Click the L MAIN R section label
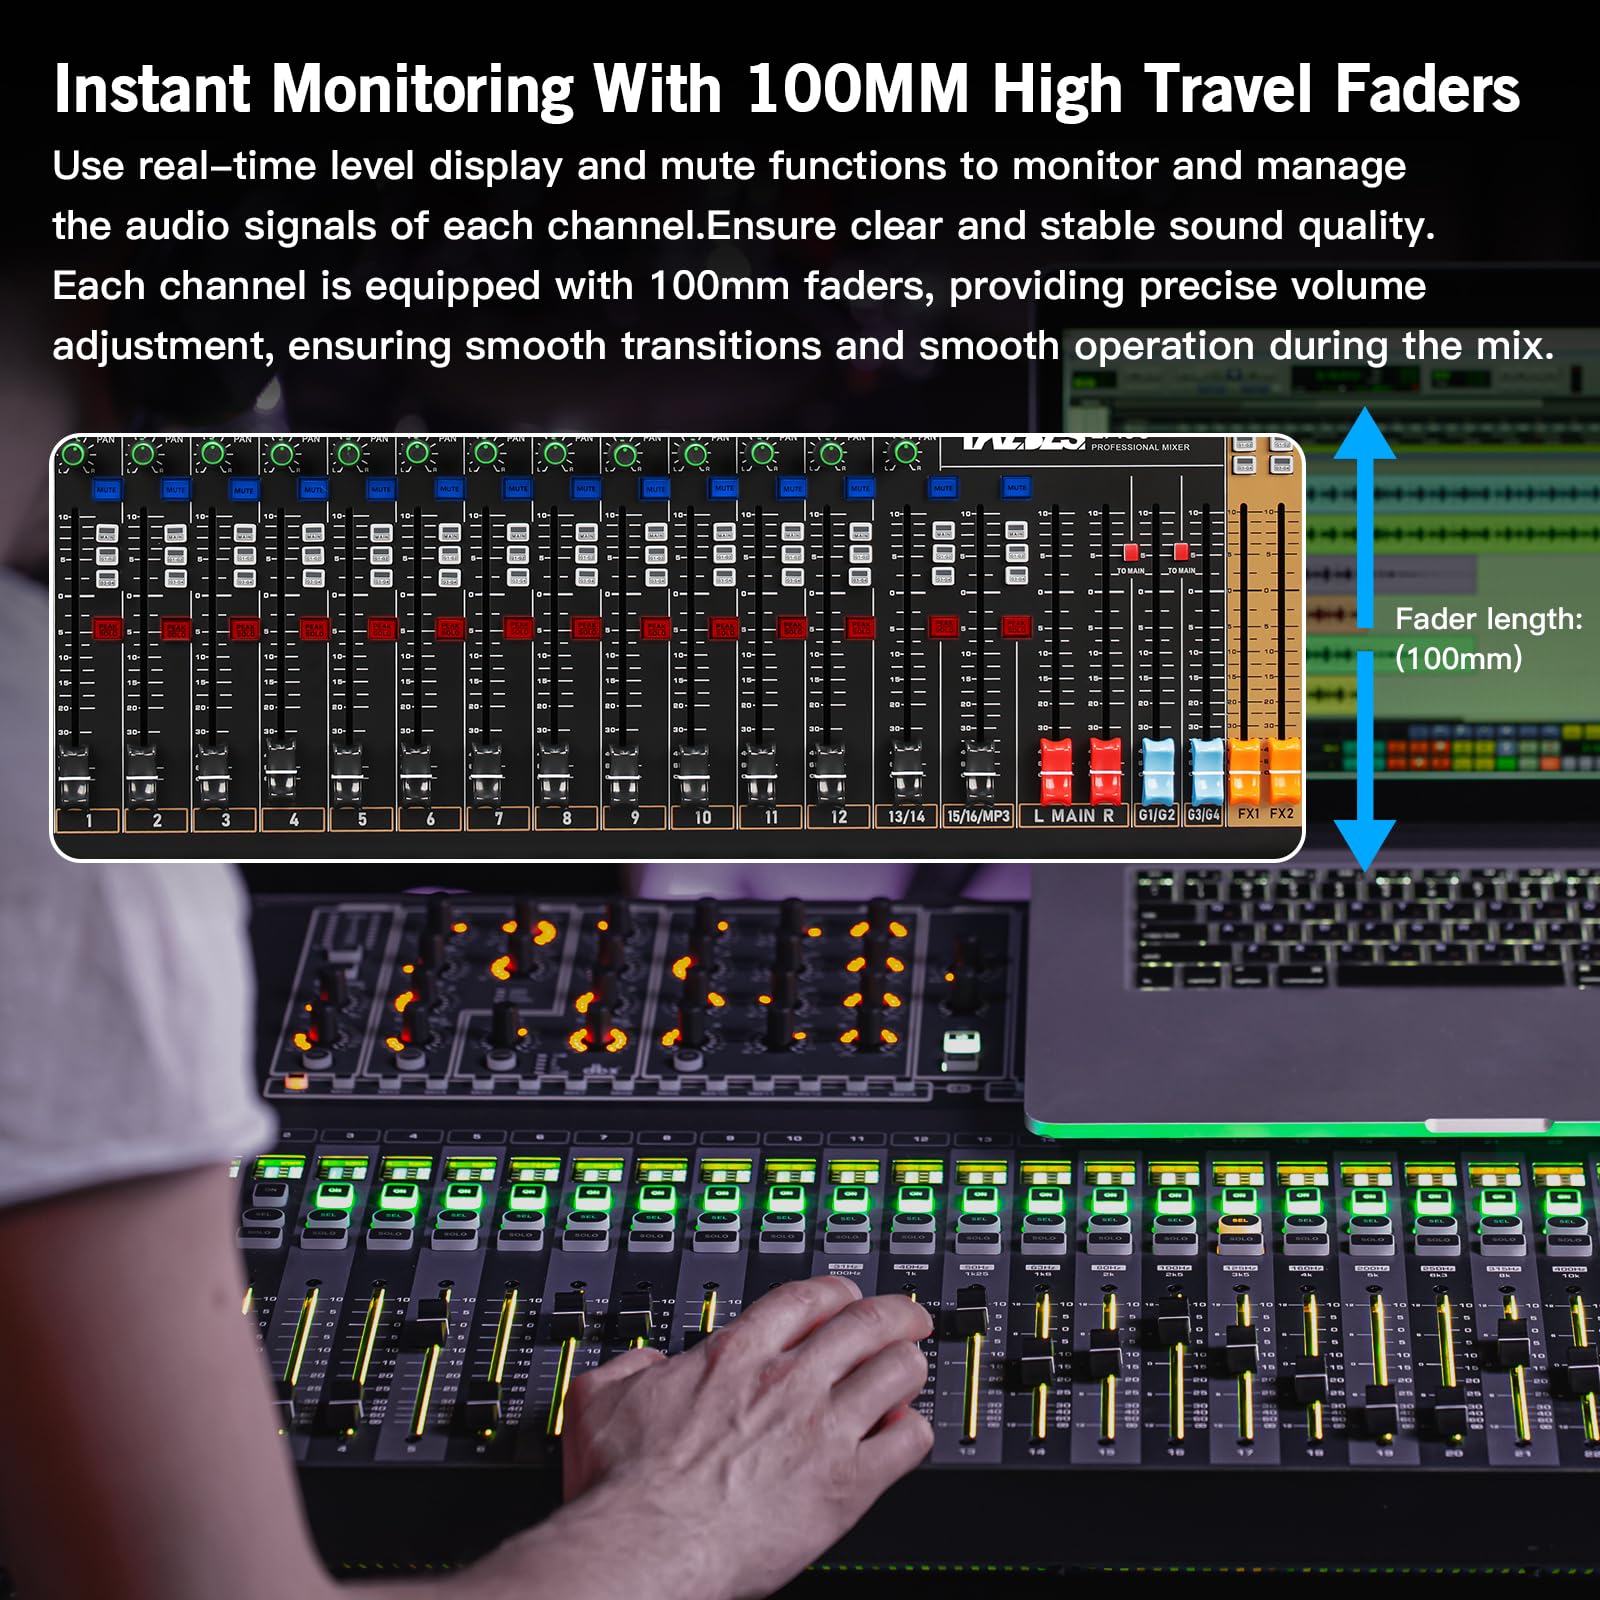Viewport: 1600px width, 1600px height. point(1073,815)
